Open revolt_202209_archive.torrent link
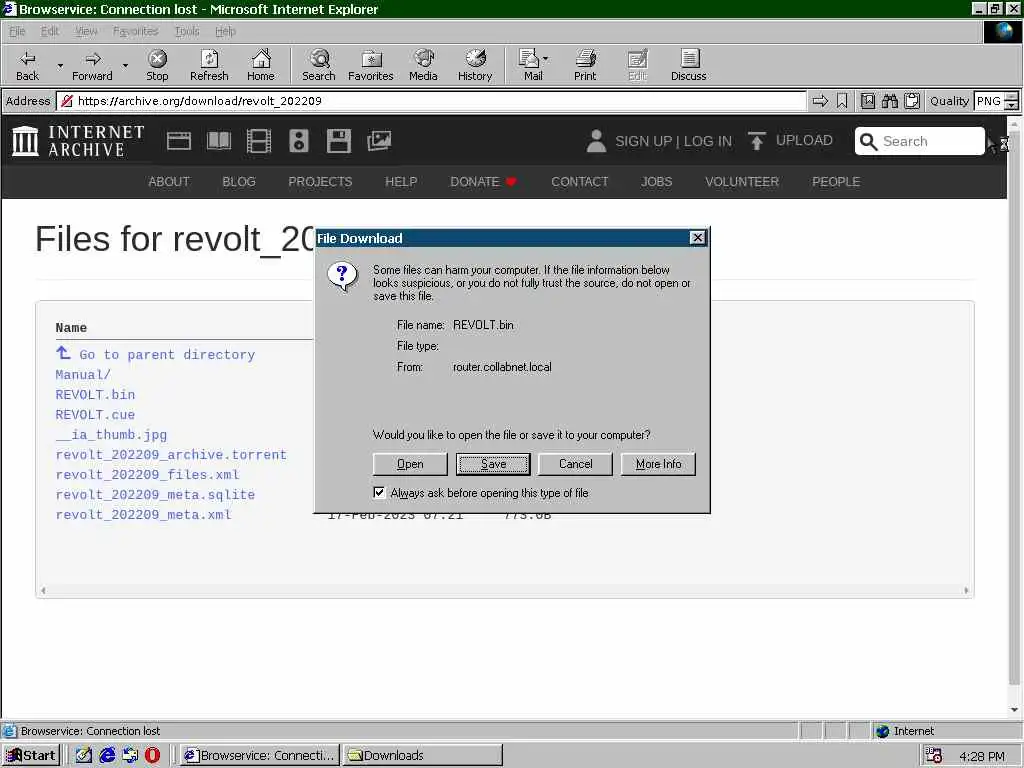Viewport: 1024px width, 768px height. [x=171, y=455]
